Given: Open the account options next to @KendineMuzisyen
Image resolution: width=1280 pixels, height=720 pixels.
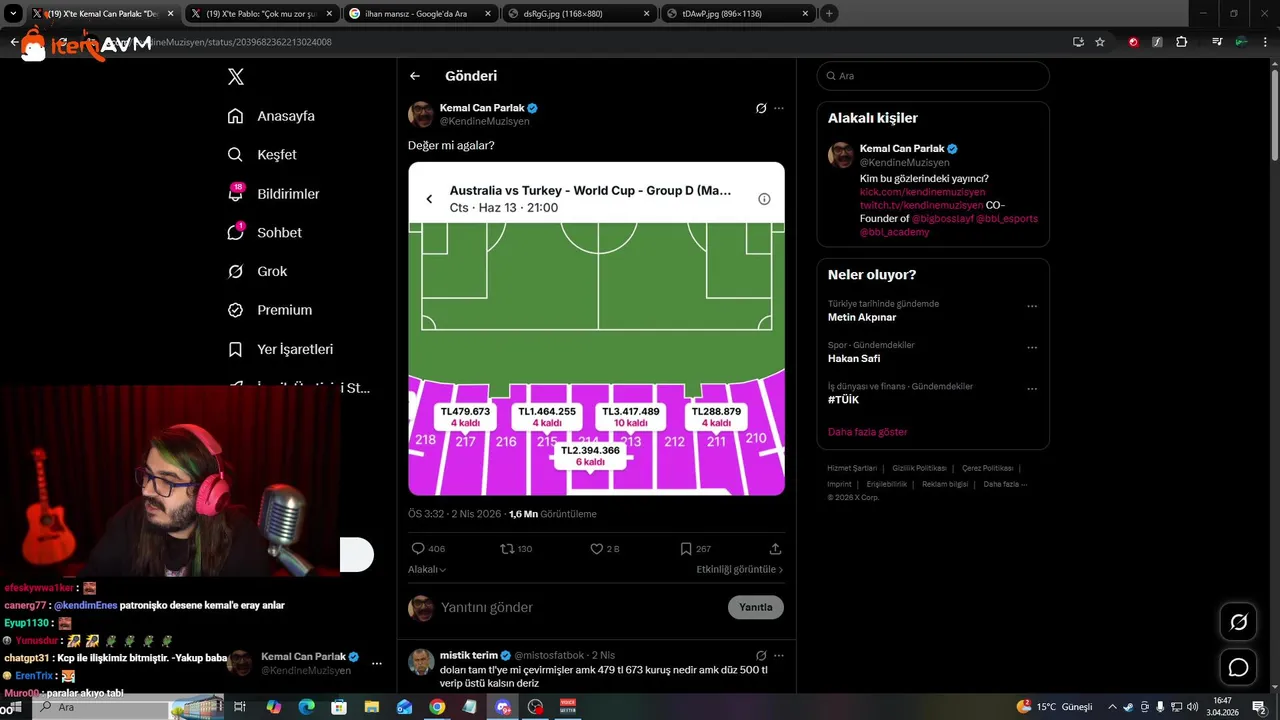Looking at the screenshot, I should (x=377, y=663).
